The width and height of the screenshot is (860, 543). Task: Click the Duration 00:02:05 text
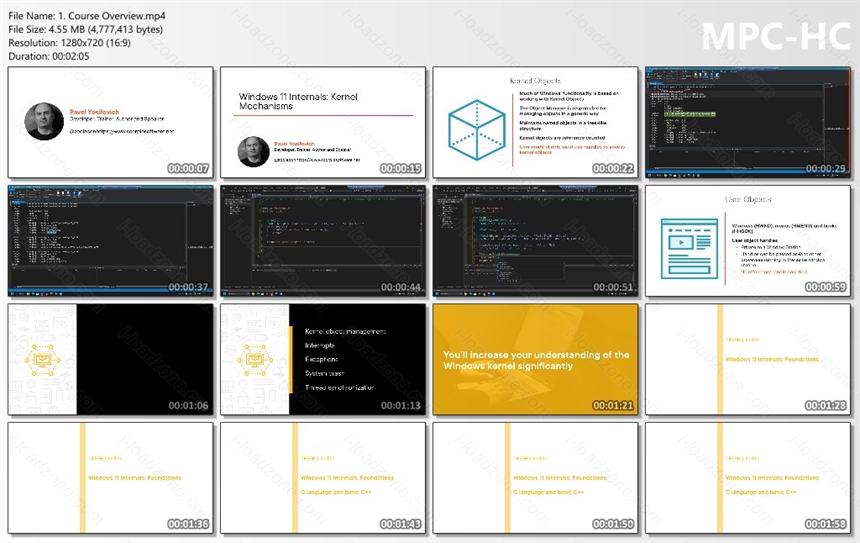tap(48, 56)
